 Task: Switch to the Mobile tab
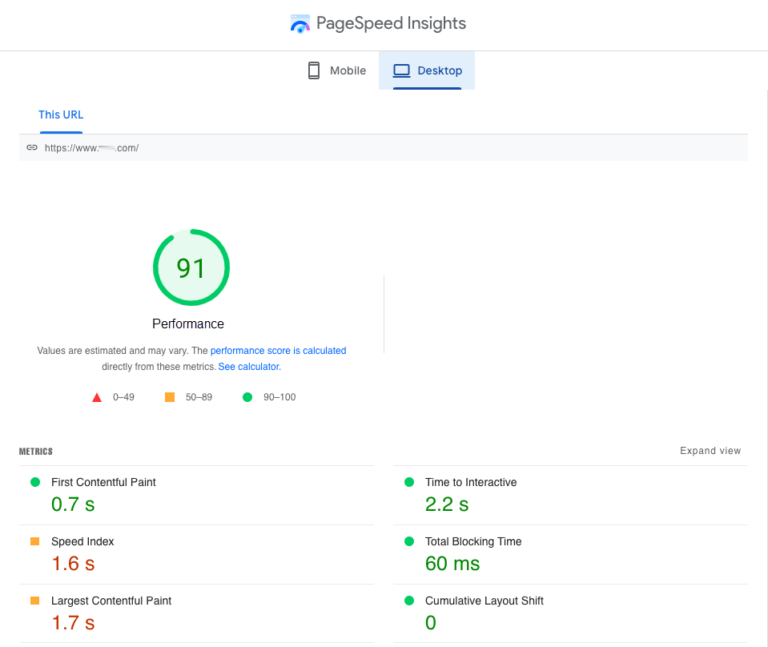click(x=337, y=71)
